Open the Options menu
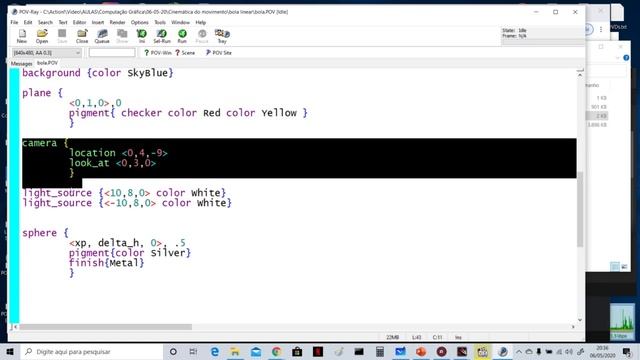 point(140,22)
